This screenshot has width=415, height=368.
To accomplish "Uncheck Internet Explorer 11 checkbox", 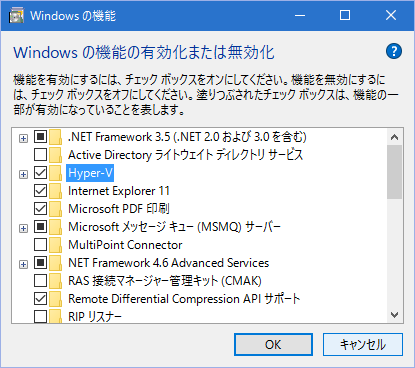I will 40,191.
